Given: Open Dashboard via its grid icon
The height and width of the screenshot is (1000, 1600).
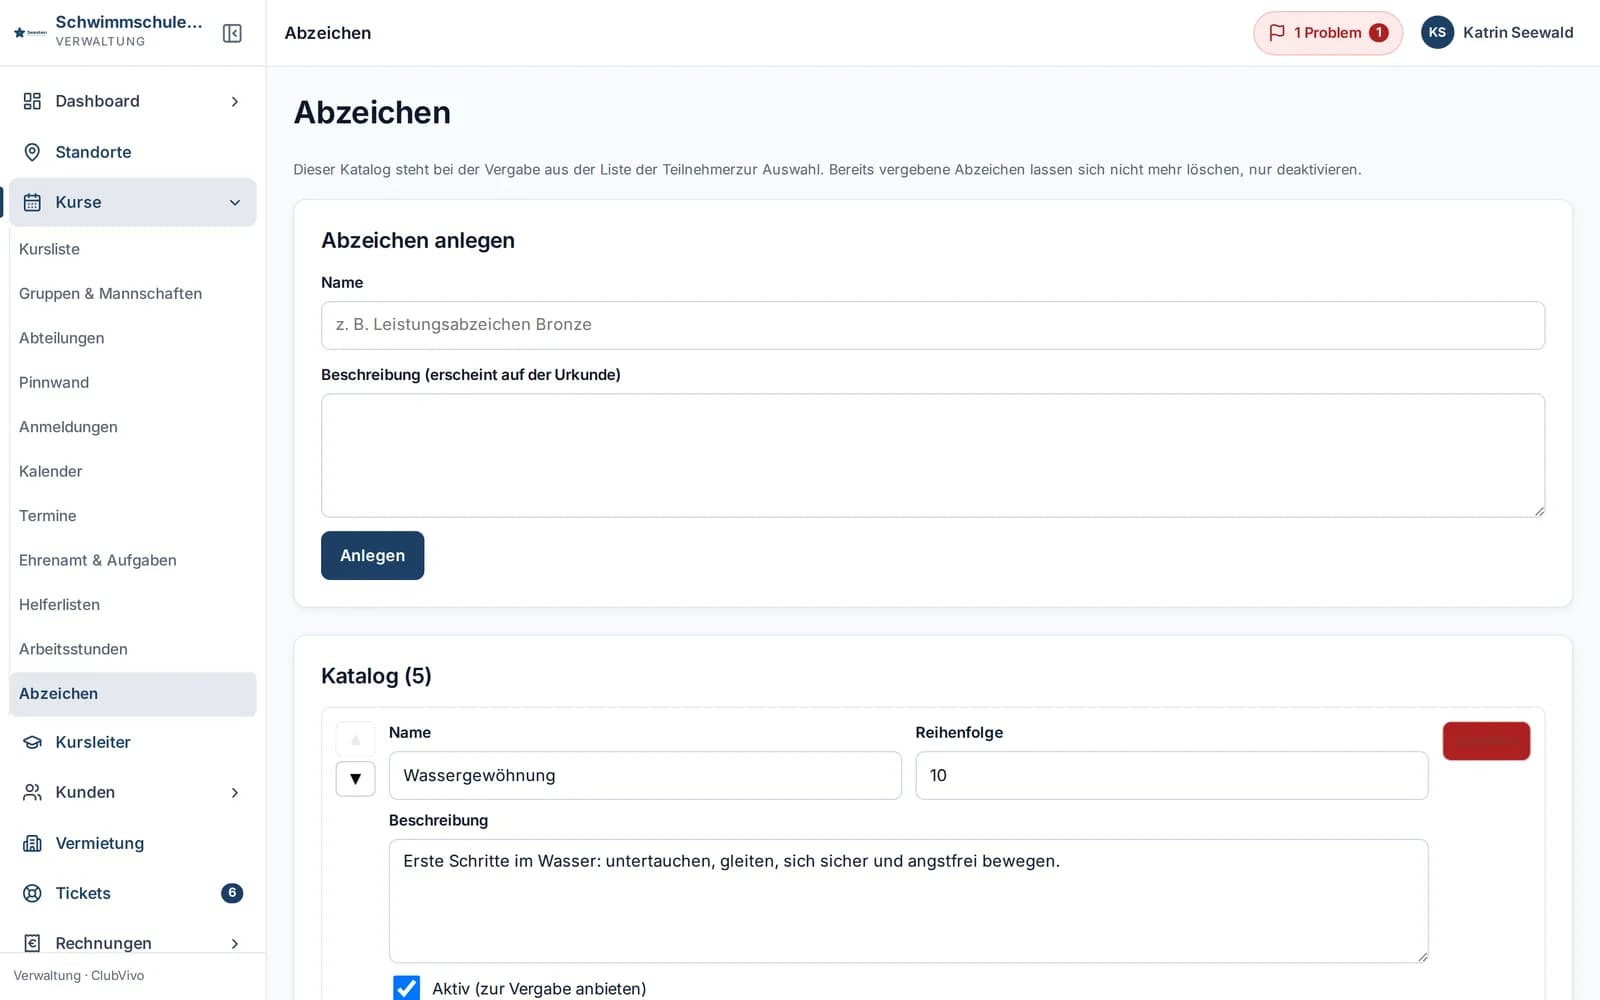Looking at the screenshot, I should pos(32,101).
